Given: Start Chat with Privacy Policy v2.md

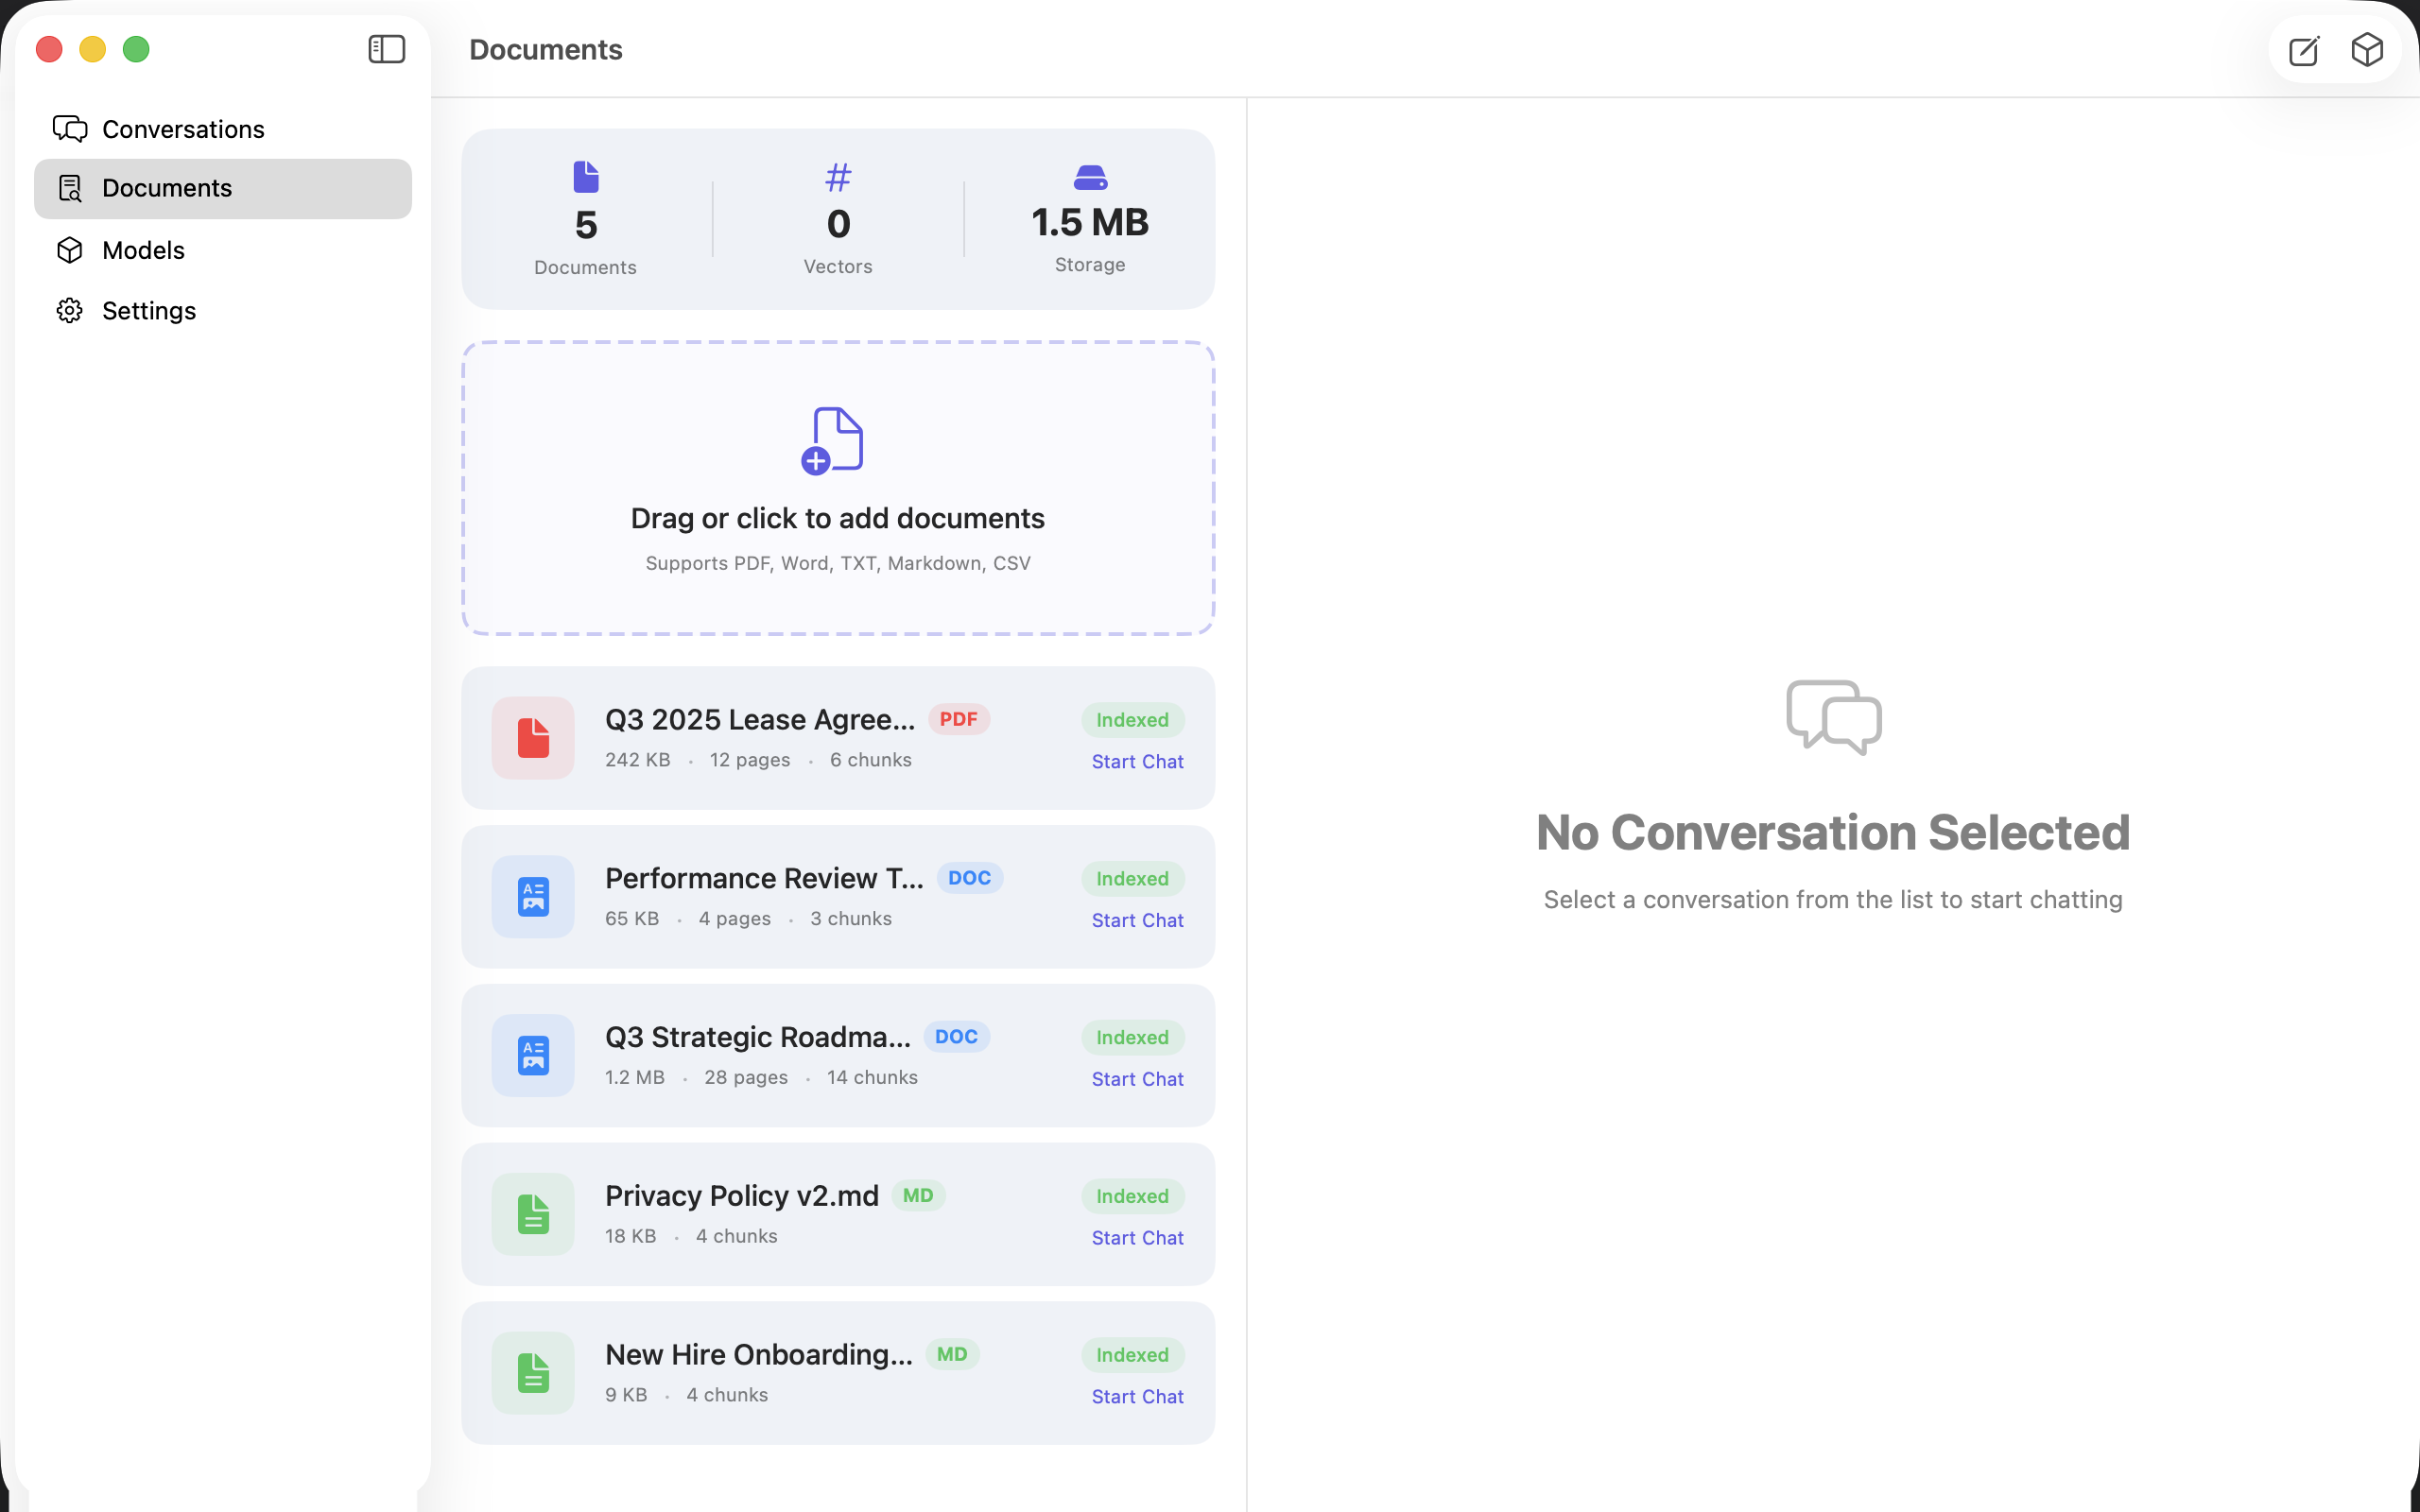Looking at the screenshot, I should coord(1137,1238).
